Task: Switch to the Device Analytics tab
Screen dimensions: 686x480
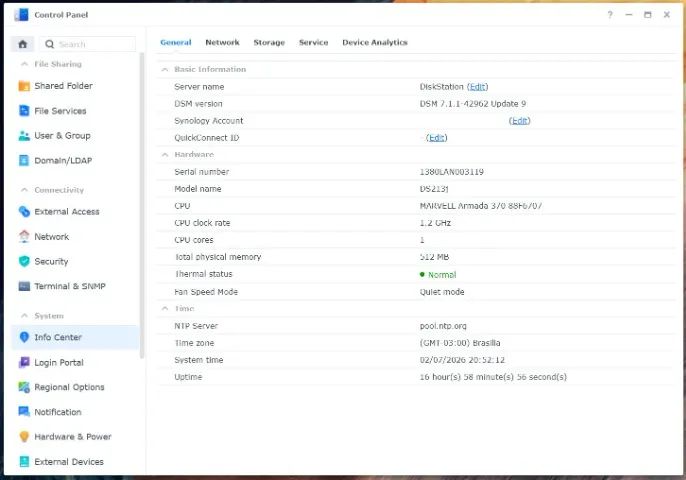Action: [x=375, y=42]
